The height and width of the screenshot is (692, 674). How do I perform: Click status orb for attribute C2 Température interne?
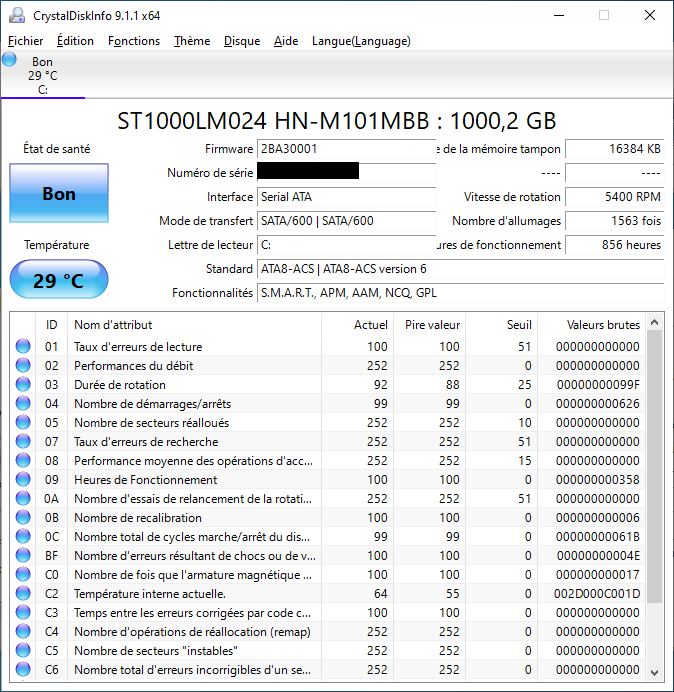pyautogui.click(x=23, y=593)
